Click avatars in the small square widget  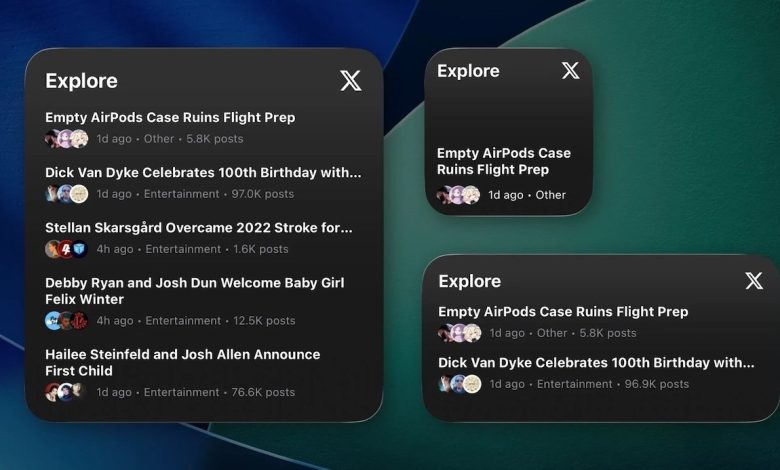coord(458,195)
